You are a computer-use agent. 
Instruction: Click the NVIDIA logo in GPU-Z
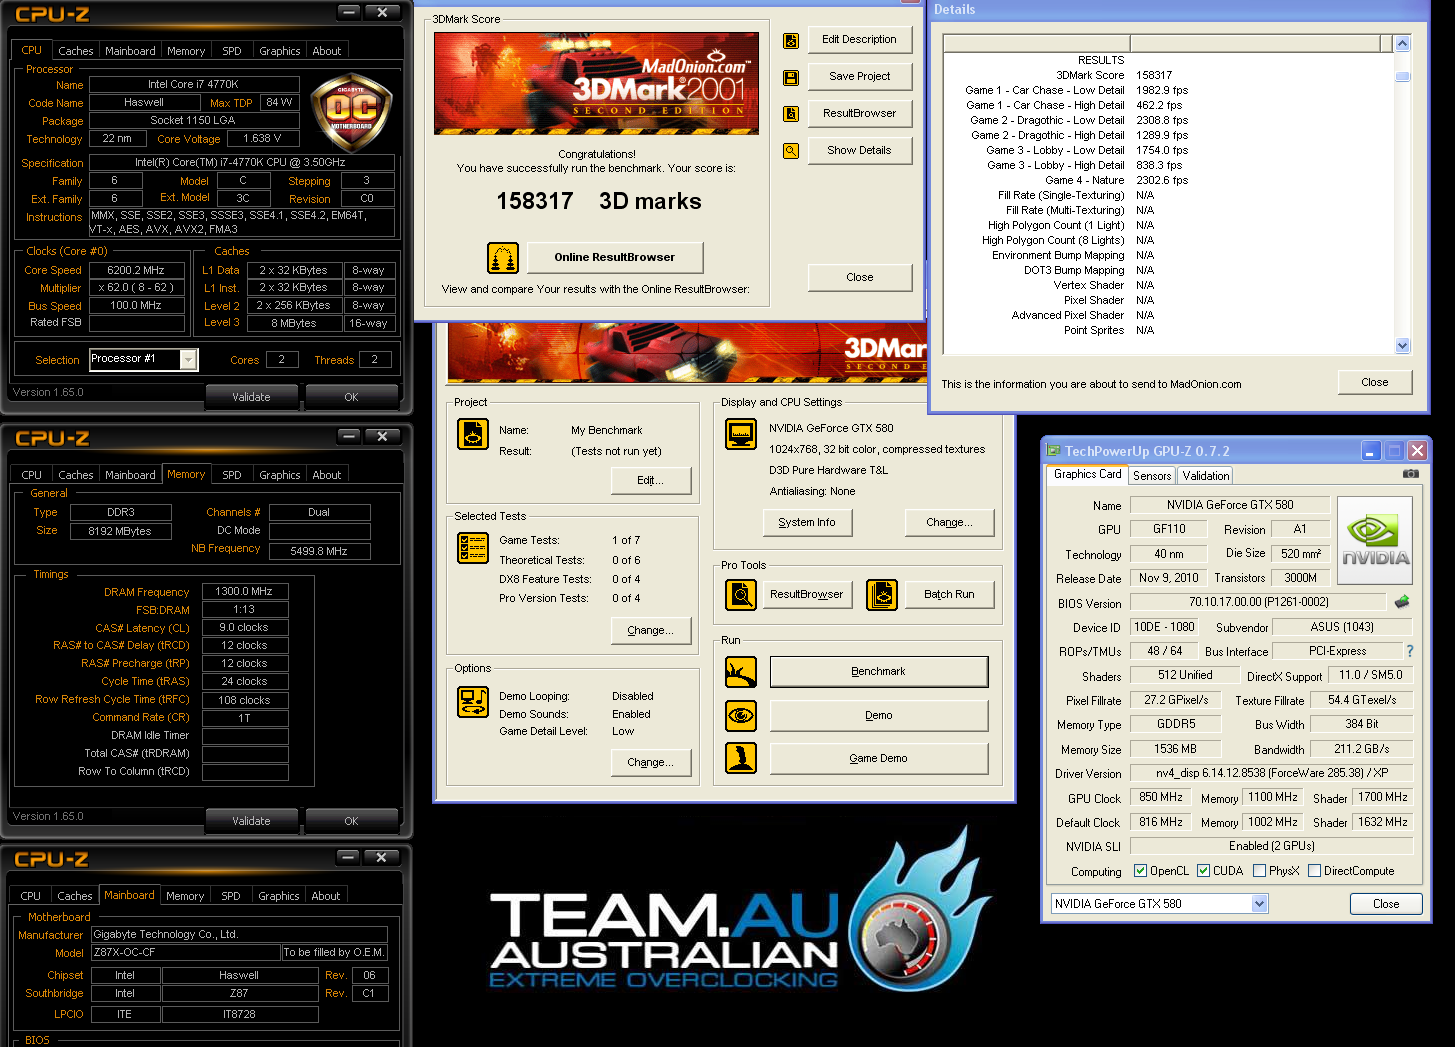pyautogui.click(x=1375, y=540)
